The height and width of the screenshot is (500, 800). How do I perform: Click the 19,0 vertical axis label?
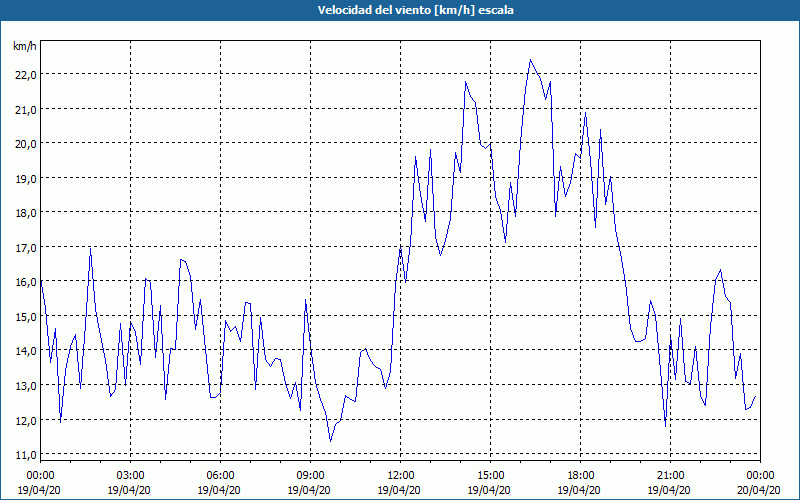click(26, 179)
